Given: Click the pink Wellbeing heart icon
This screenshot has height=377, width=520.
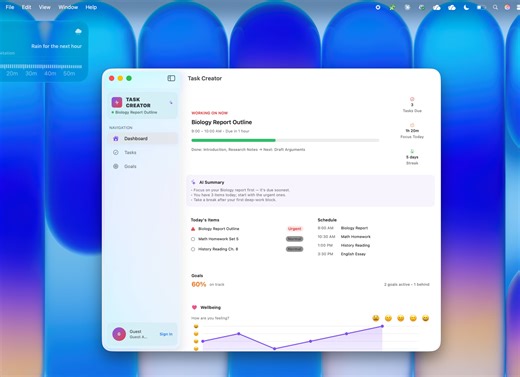Looking at the screenshot, I should point(194,307).
